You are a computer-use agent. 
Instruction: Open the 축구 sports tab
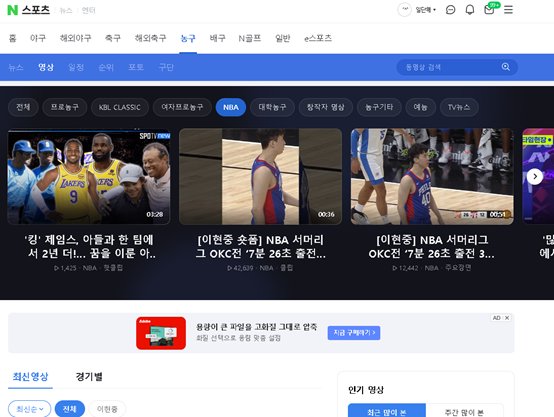pos(113,38)
